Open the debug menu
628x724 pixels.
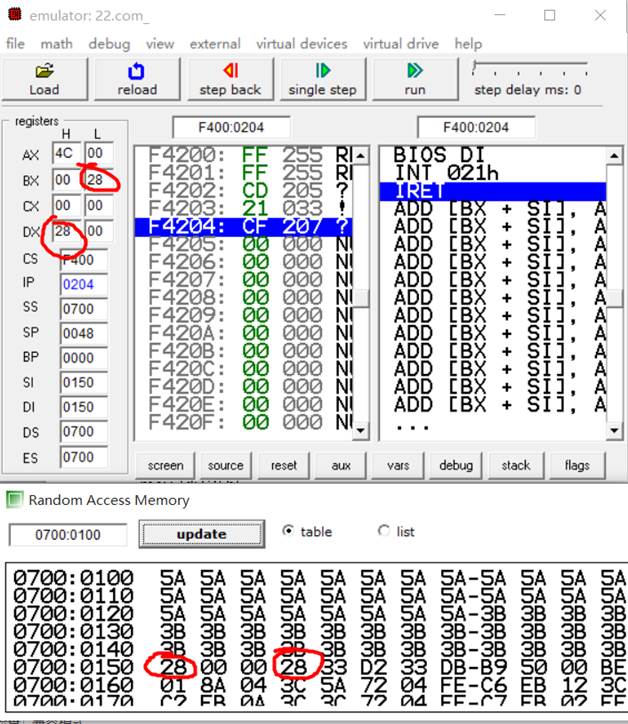point(109,44)
